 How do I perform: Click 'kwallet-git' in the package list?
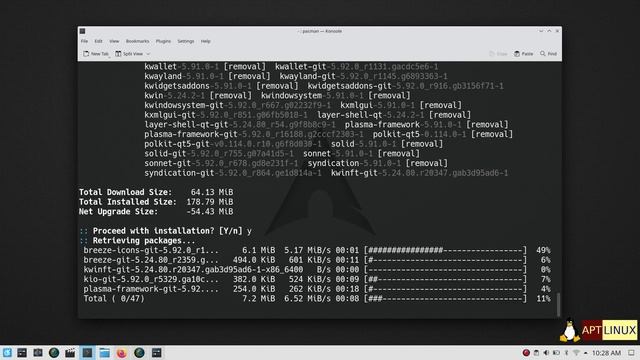(300, 67)
